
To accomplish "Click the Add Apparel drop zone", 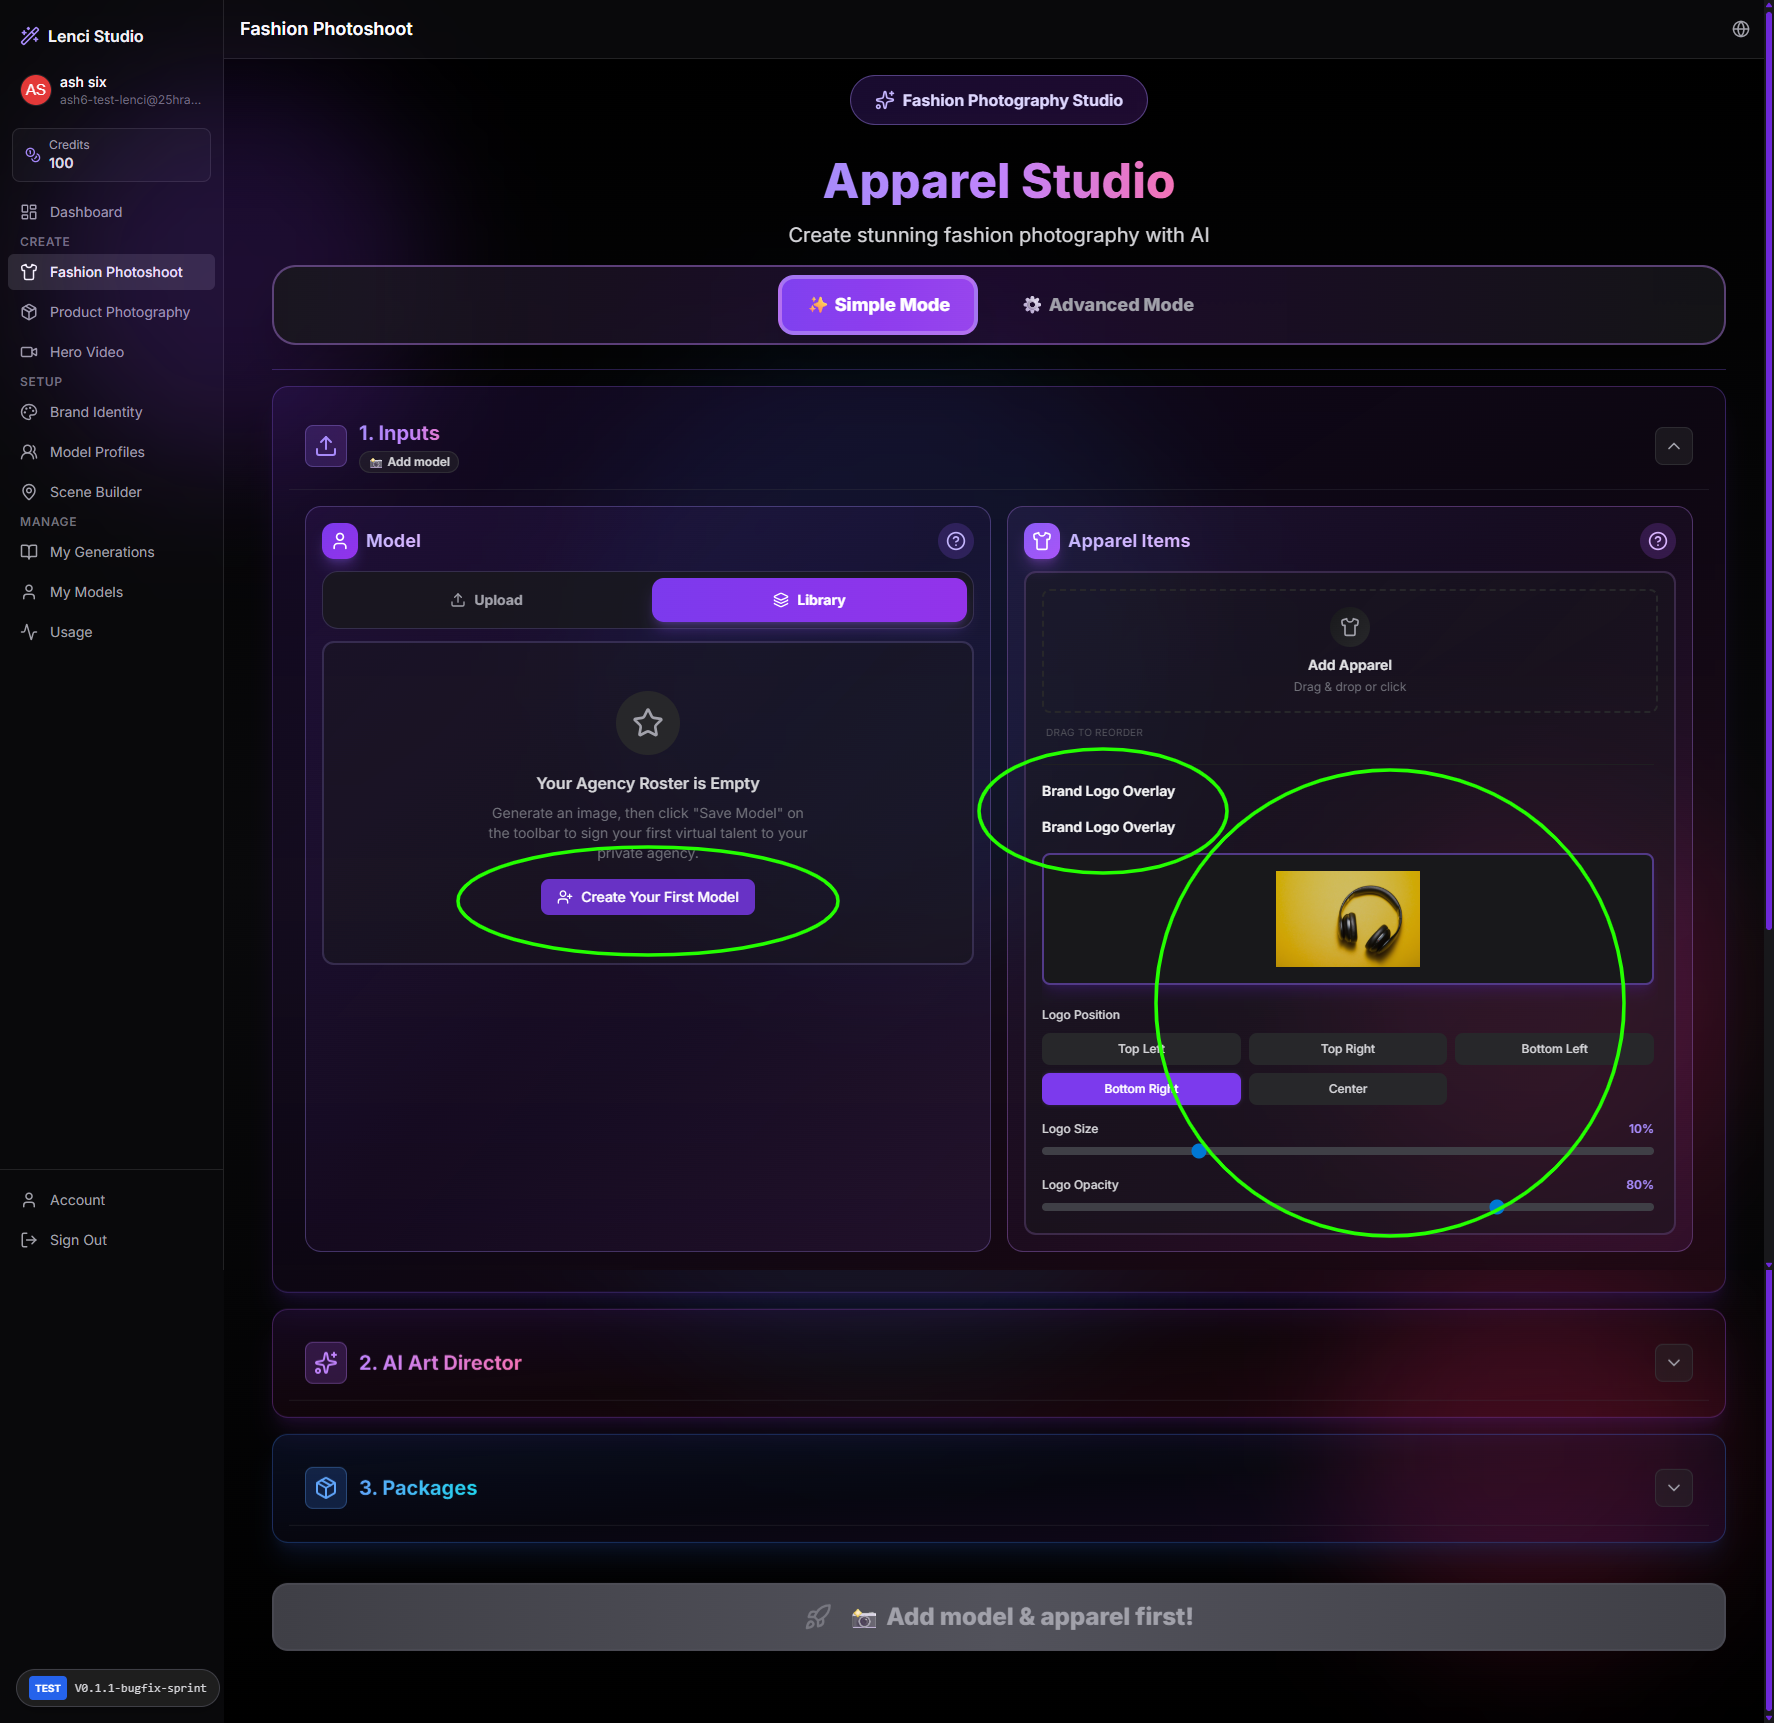I will point(1349,651).
